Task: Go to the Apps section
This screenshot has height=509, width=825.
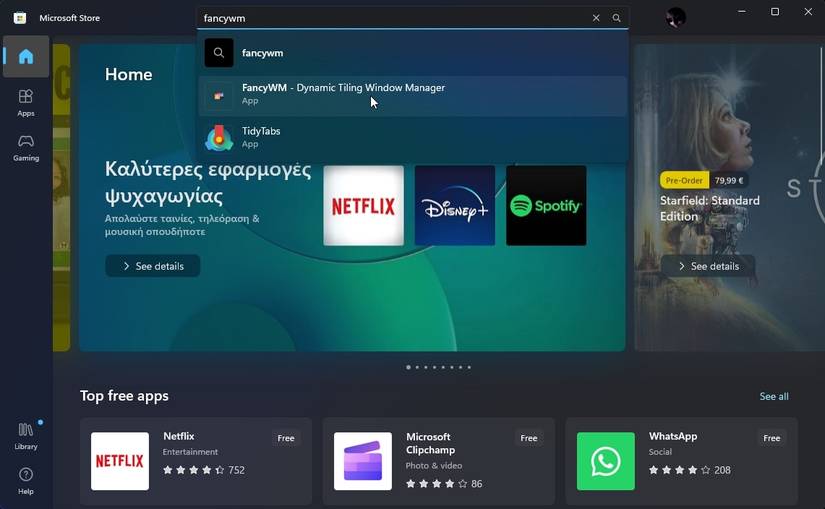Action: coord(26,103)
